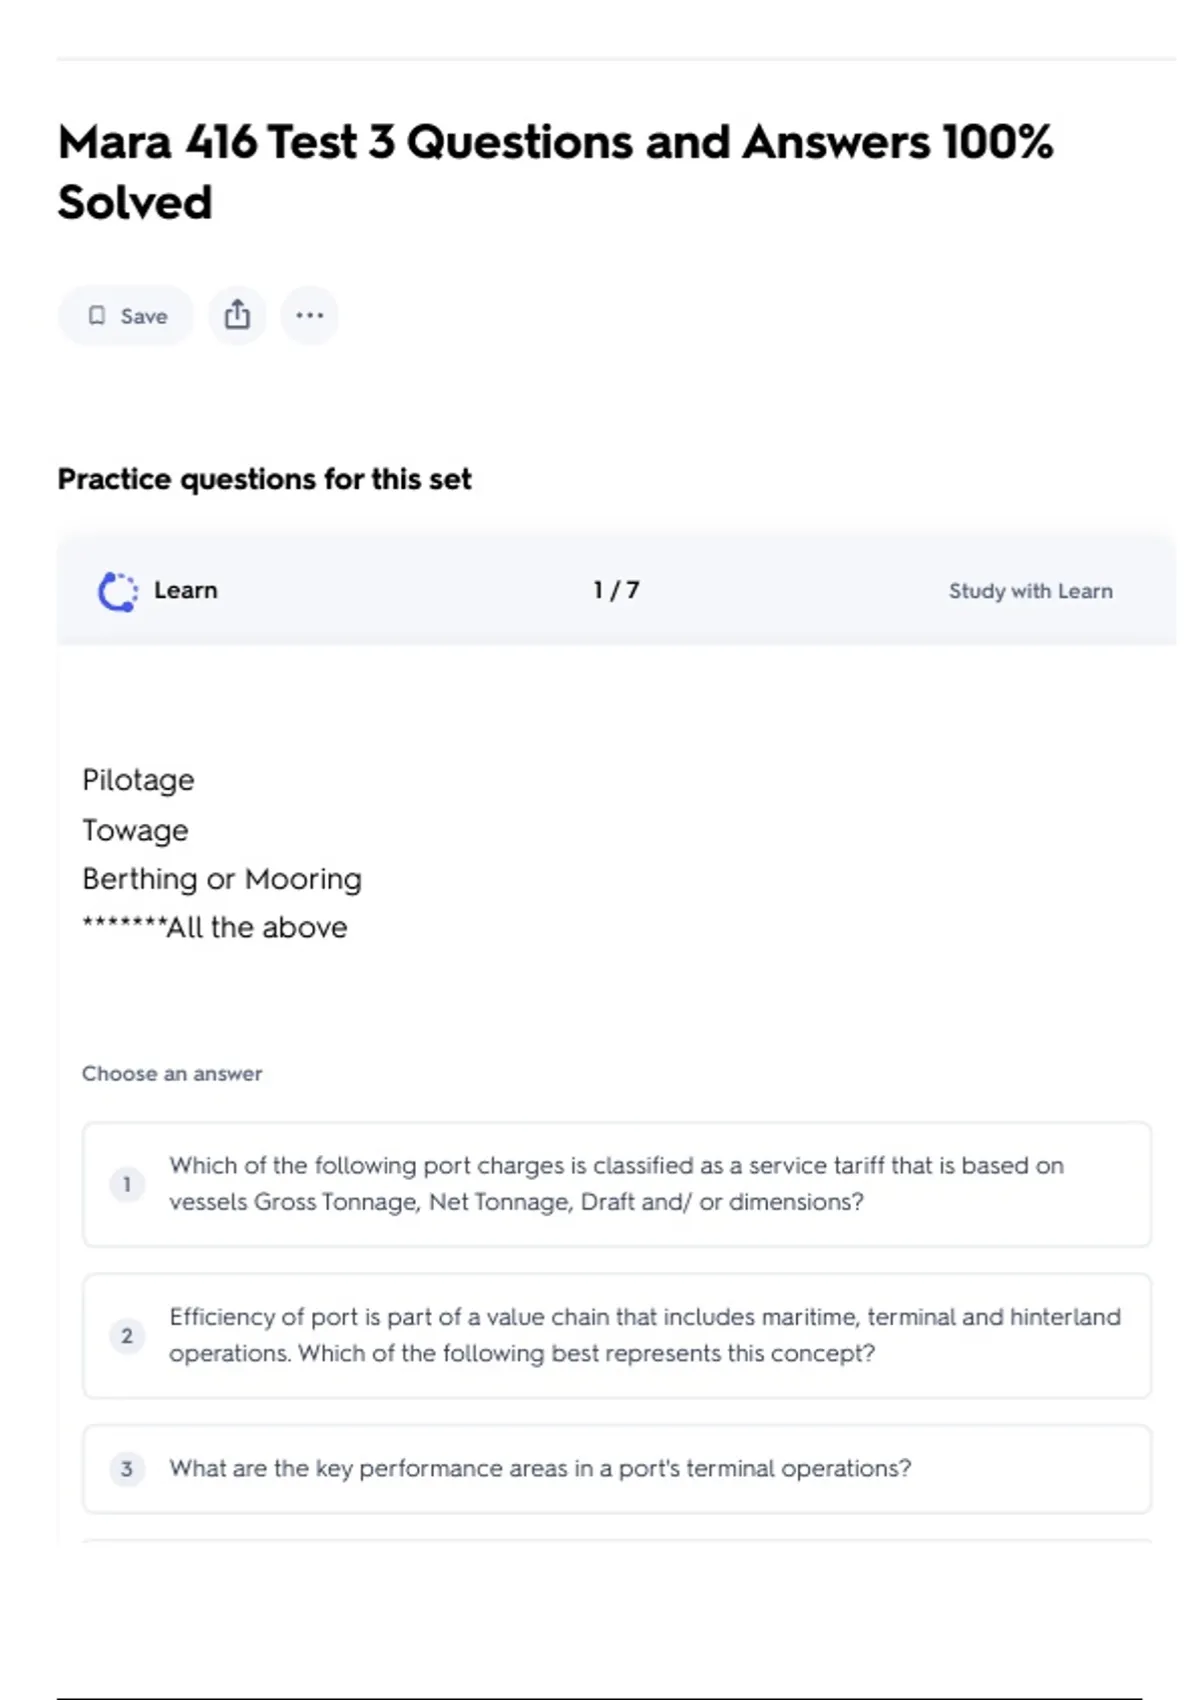Click the bookmark icon in Save button
Image resolution: width=1200 pixels, height=1700 pixels.
97,316
